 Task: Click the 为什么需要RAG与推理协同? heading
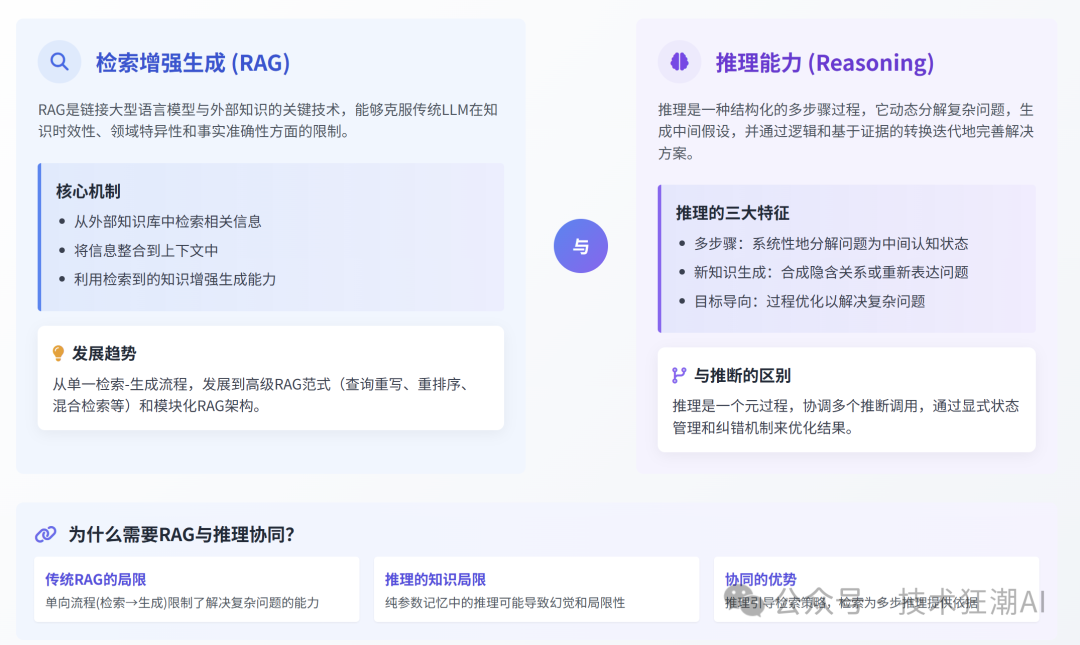pyautogui.click(x=182, y=534)
